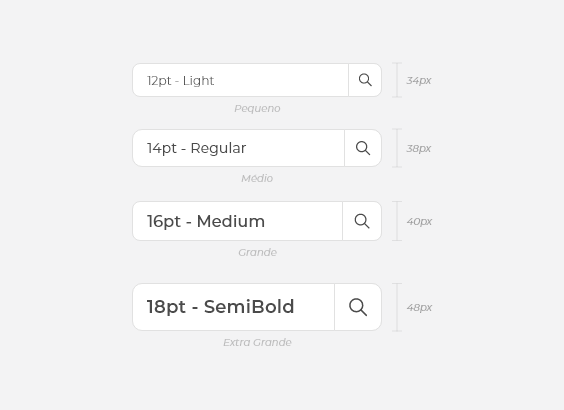The height and width of the screenshot is (410, 564).
Task: Focus the 12pt - Light search input
Action: tap(240, 80)
